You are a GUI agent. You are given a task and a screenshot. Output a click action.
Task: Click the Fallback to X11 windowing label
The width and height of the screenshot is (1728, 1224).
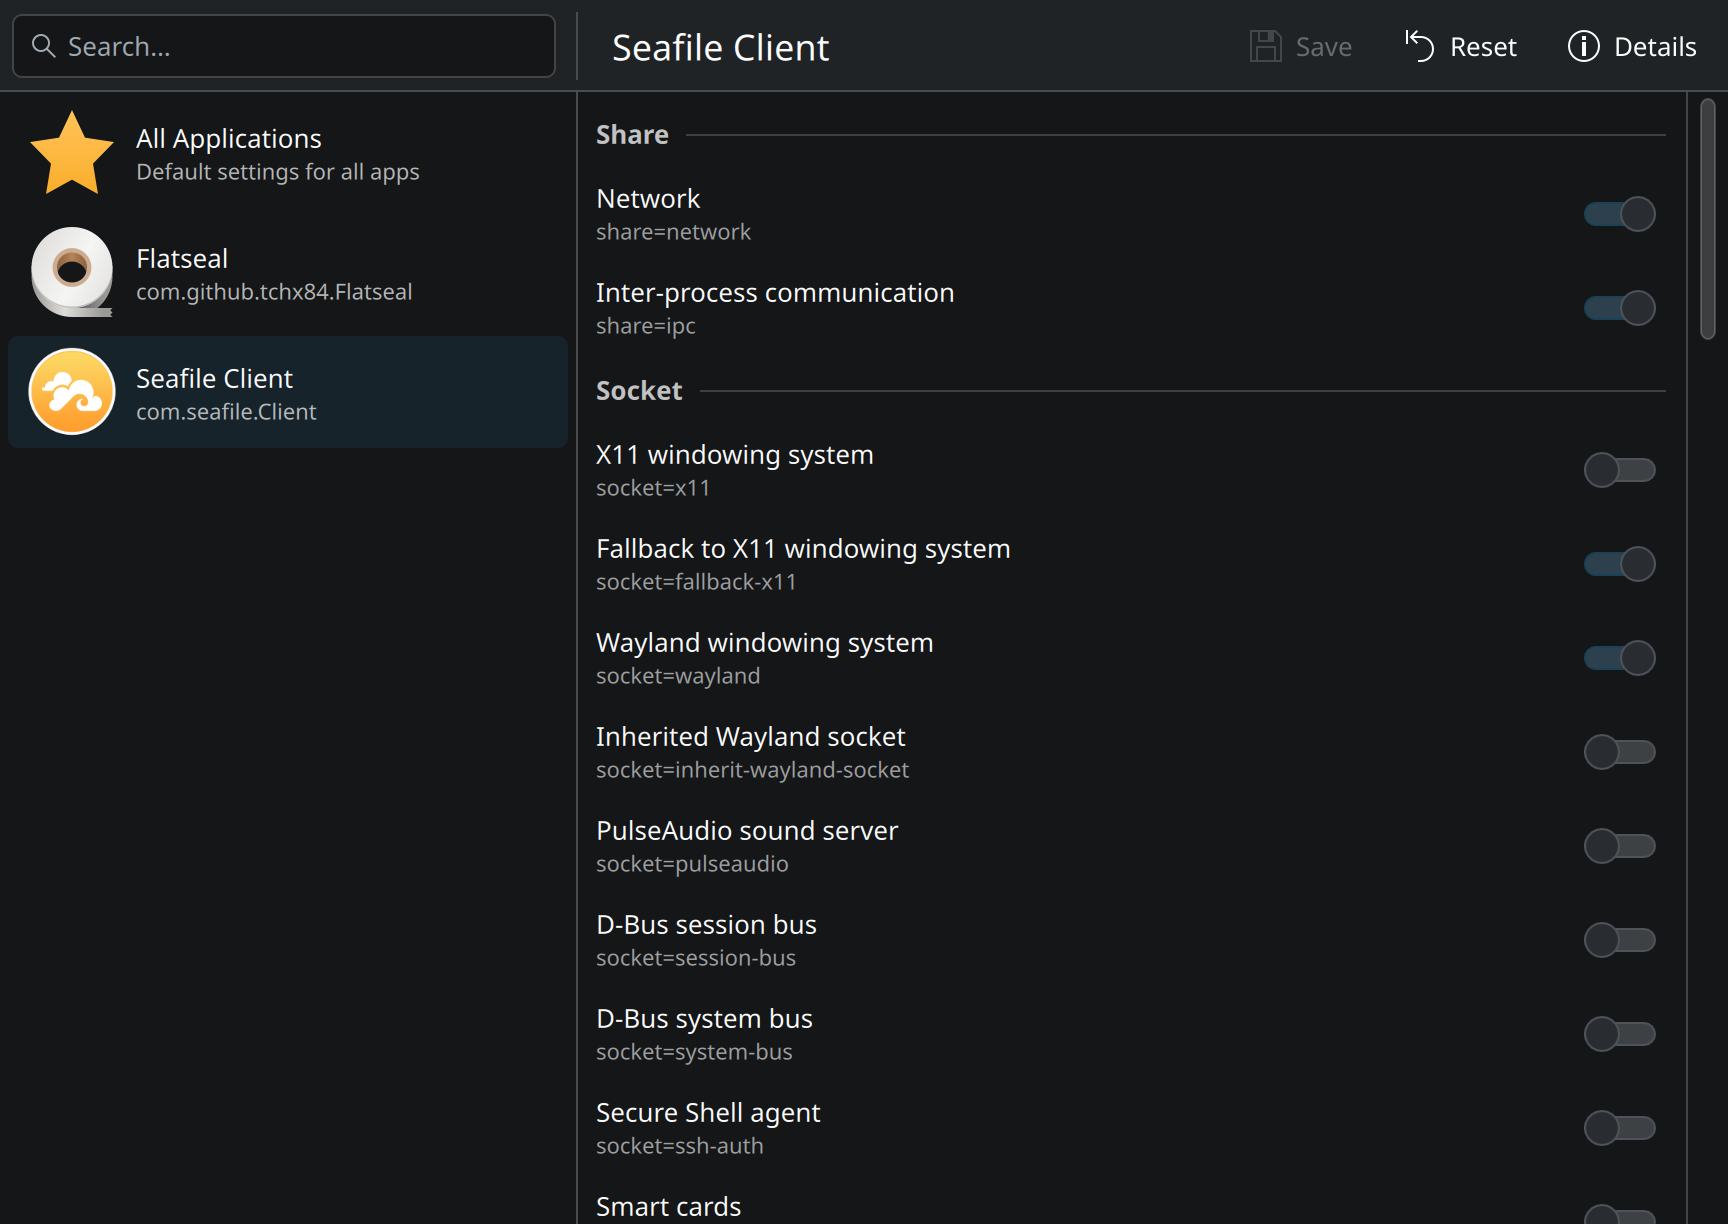coord(803,549)
